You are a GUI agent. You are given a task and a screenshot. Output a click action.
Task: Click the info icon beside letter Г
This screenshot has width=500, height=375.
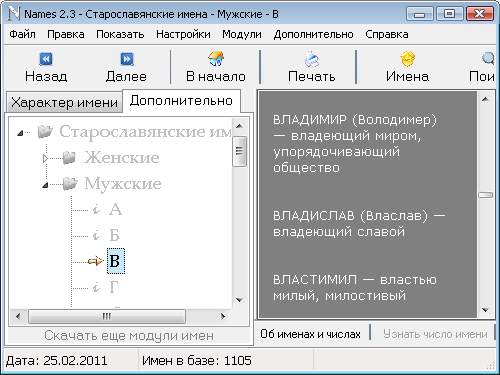pyautogui.click(x=96, y=287)
